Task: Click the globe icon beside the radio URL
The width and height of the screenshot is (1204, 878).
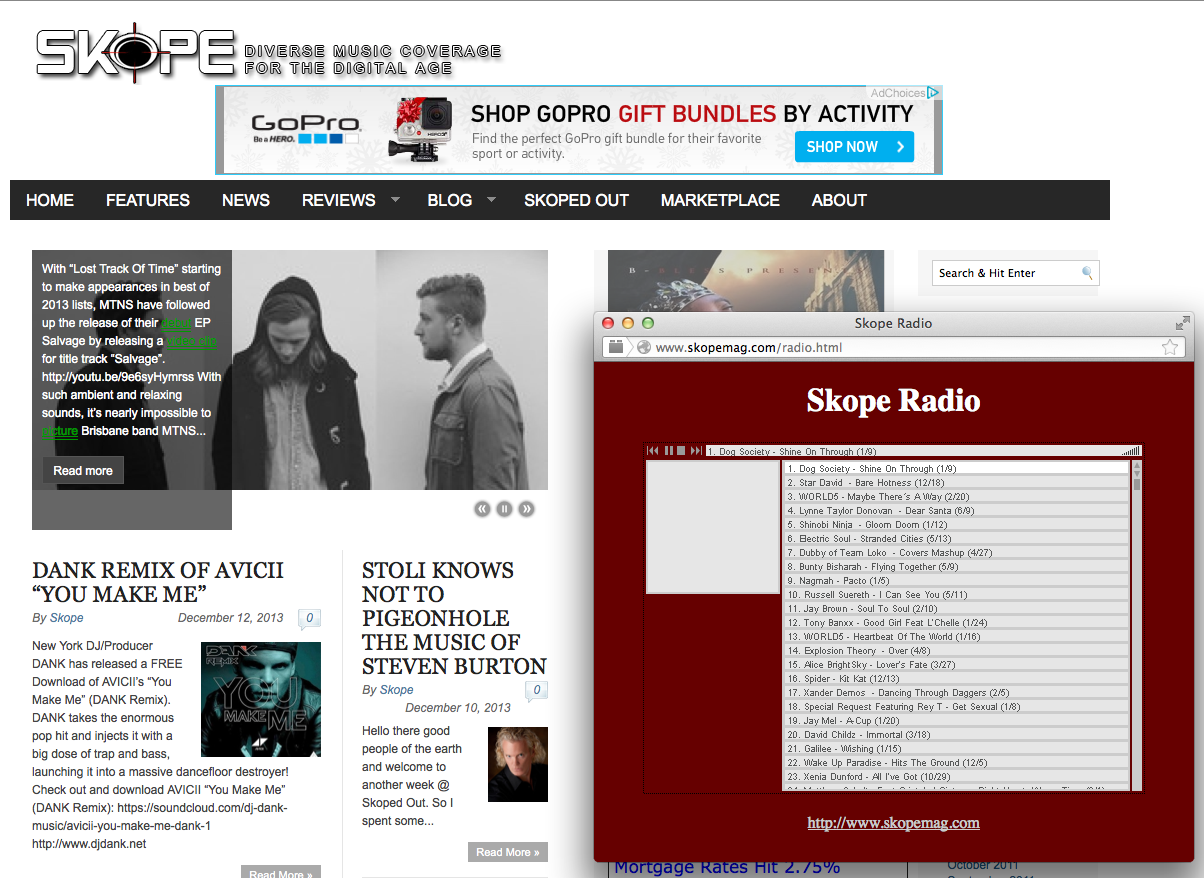Action: tap(644, 347)
